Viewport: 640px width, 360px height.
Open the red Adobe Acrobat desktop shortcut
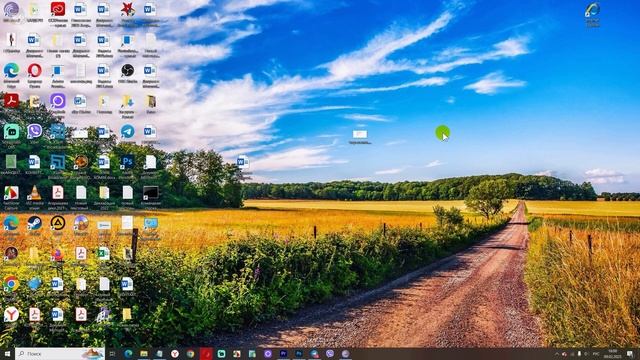[x=11, y=100]
